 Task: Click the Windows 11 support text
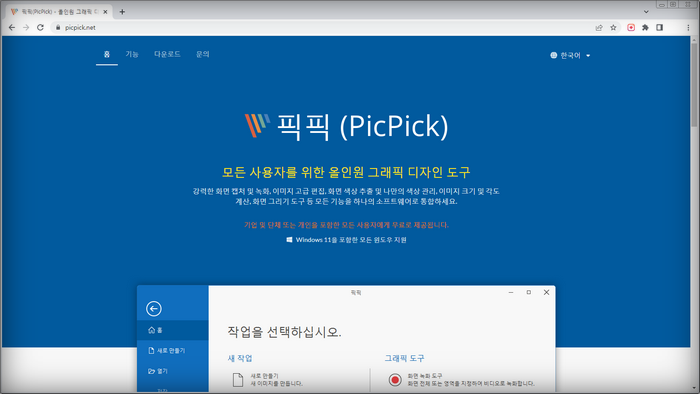click(x=351, y=240)
